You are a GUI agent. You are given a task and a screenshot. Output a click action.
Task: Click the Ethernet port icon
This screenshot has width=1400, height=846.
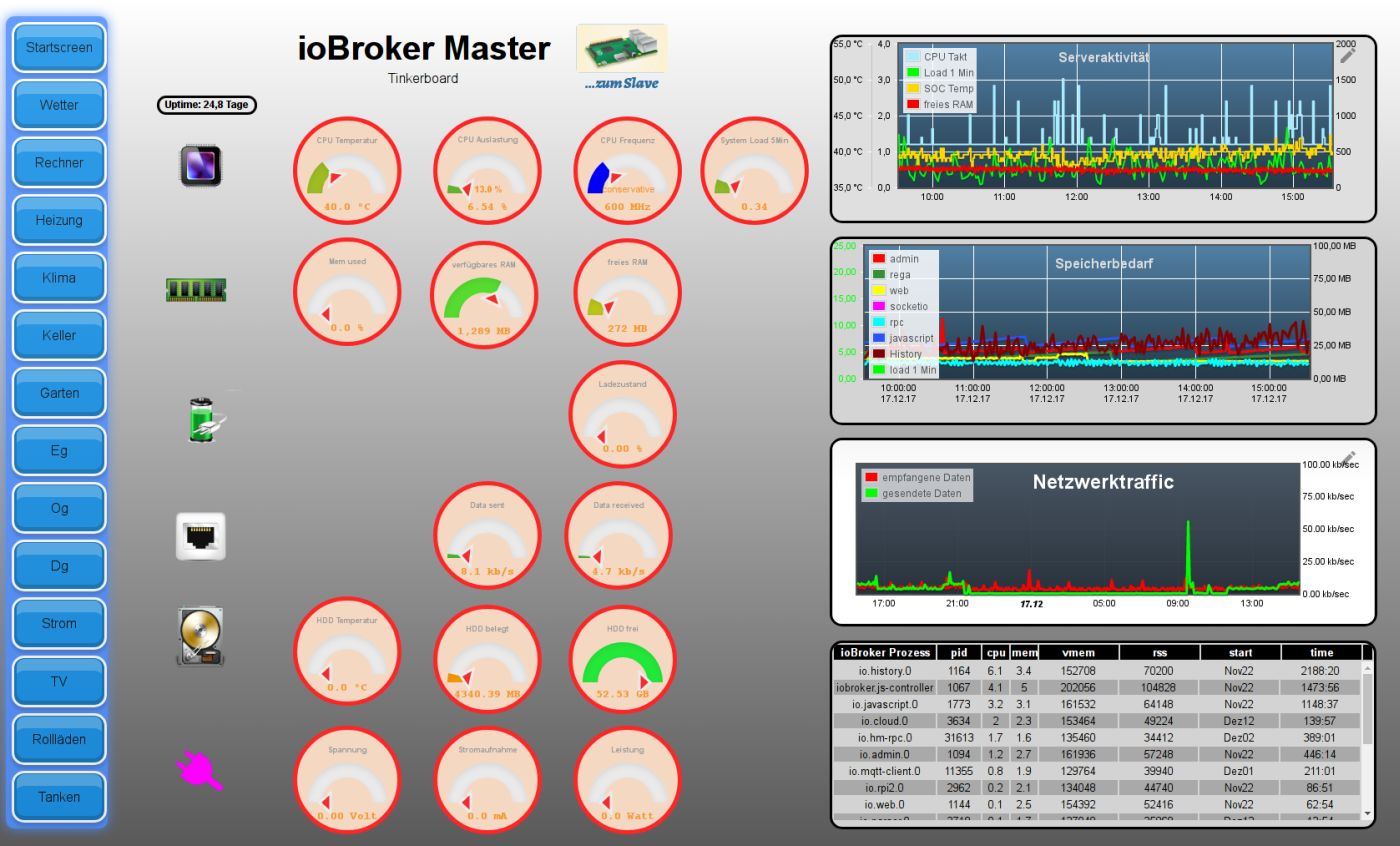click(201, 538)
